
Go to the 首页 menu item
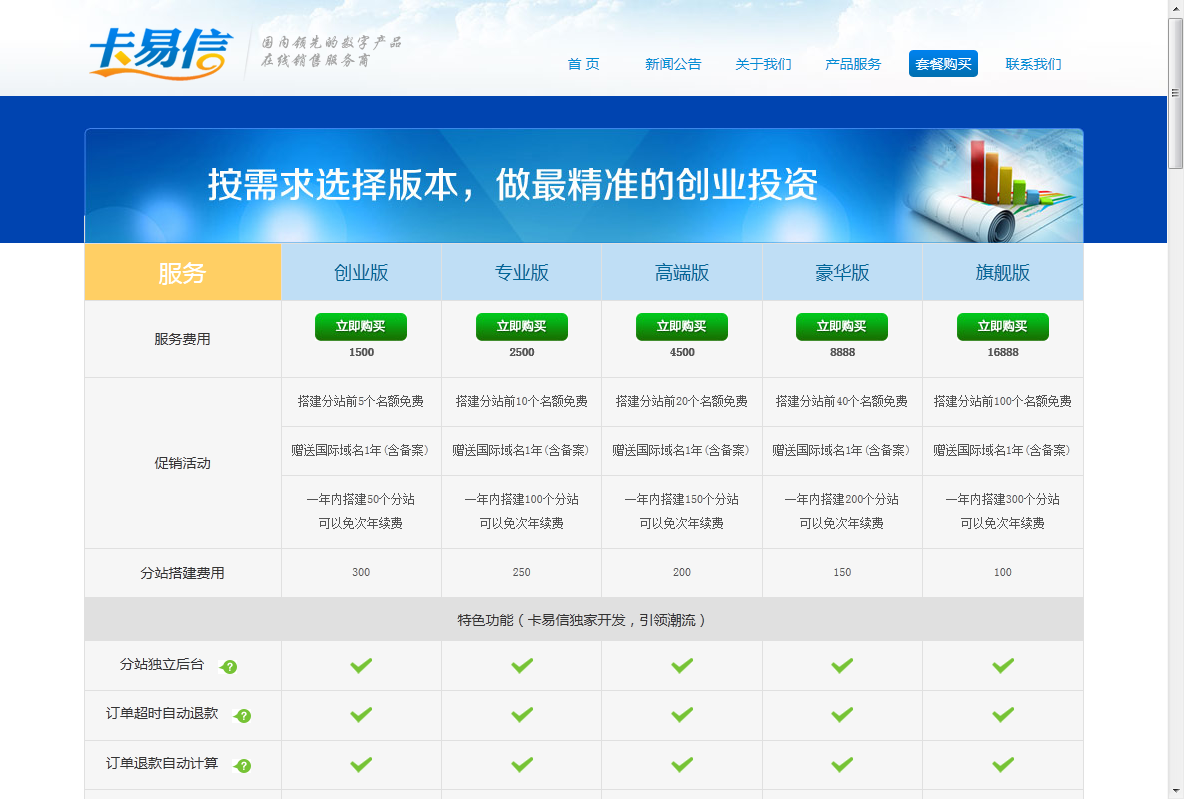point(583,63)
